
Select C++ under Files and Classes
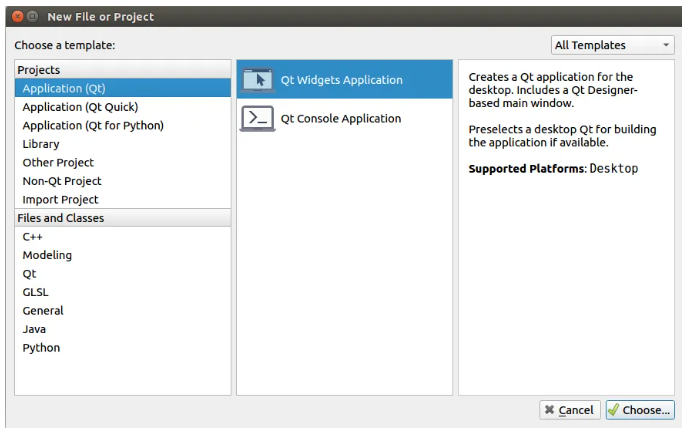point(123,237)
